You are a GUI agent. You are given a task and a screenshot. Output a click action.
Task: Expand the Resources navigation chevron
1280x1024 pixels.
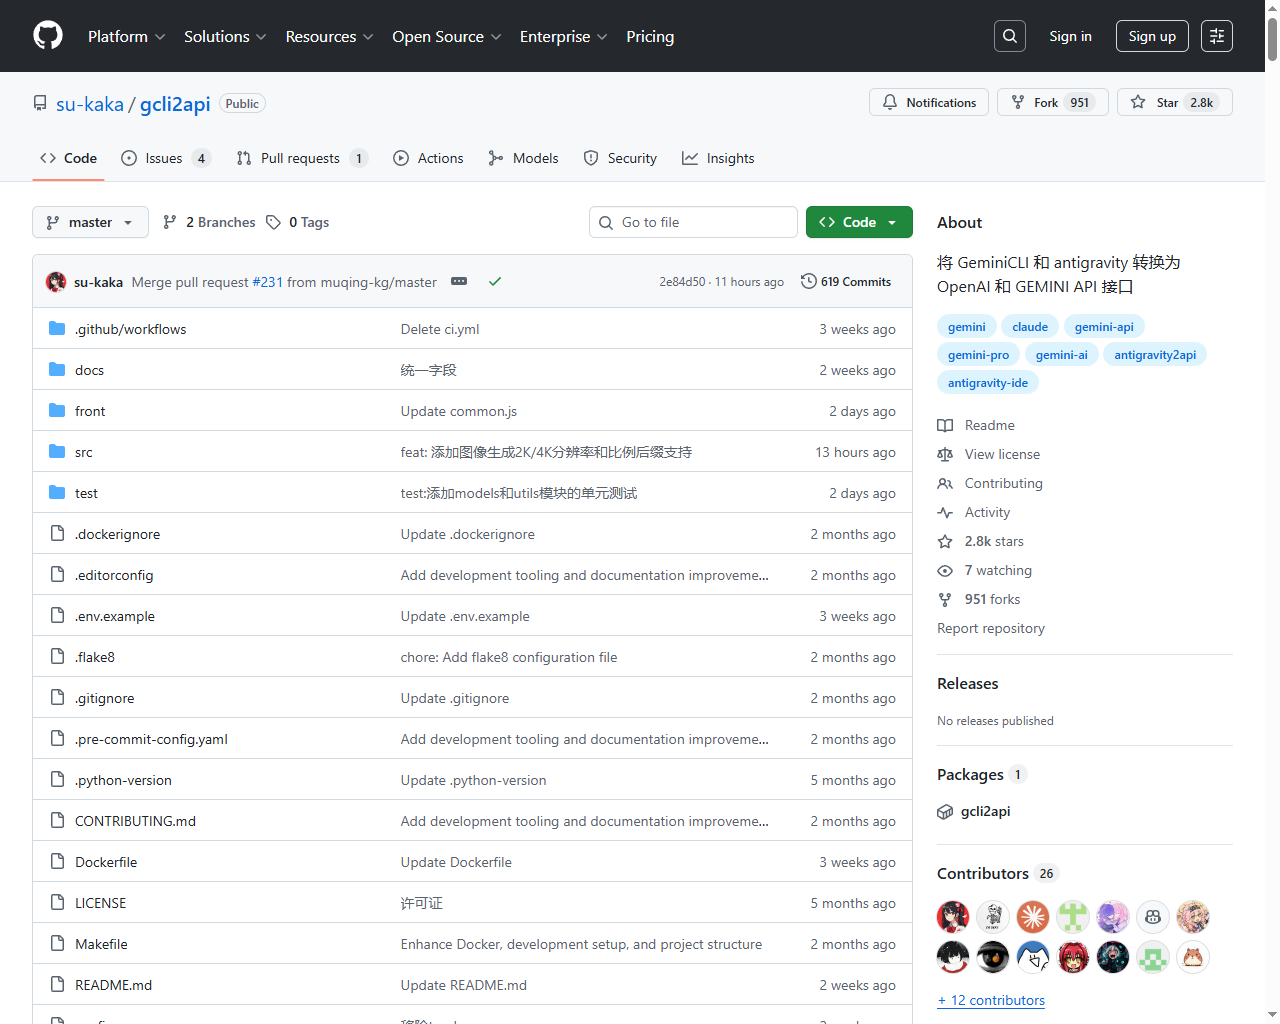pyautogui.click(x=366, y=37)
